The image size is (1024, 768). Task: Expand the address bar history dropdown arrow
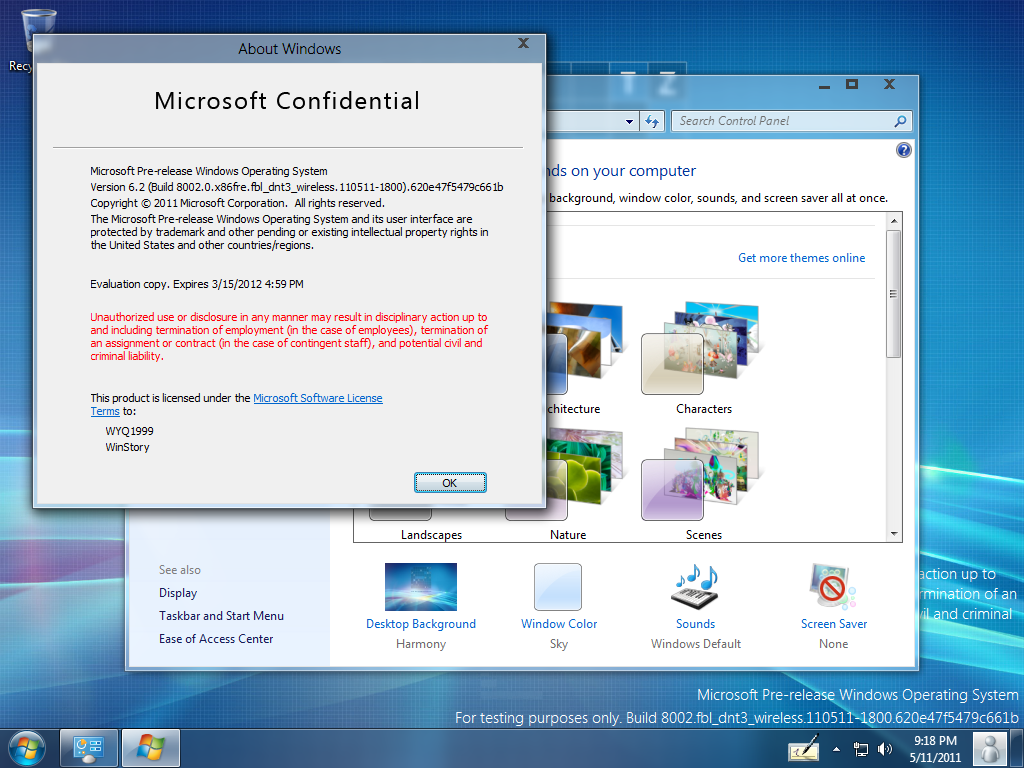click(630, 121)
